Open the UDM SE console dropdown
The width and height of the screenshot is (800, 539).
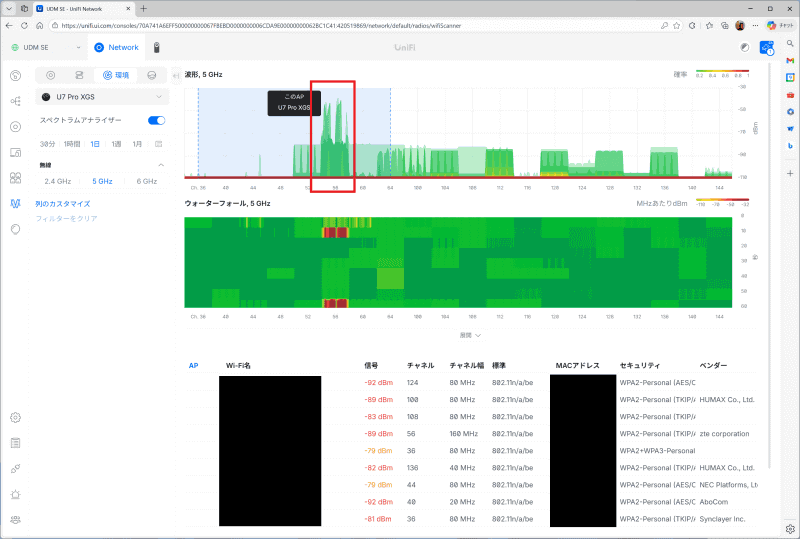coord(46,47)
